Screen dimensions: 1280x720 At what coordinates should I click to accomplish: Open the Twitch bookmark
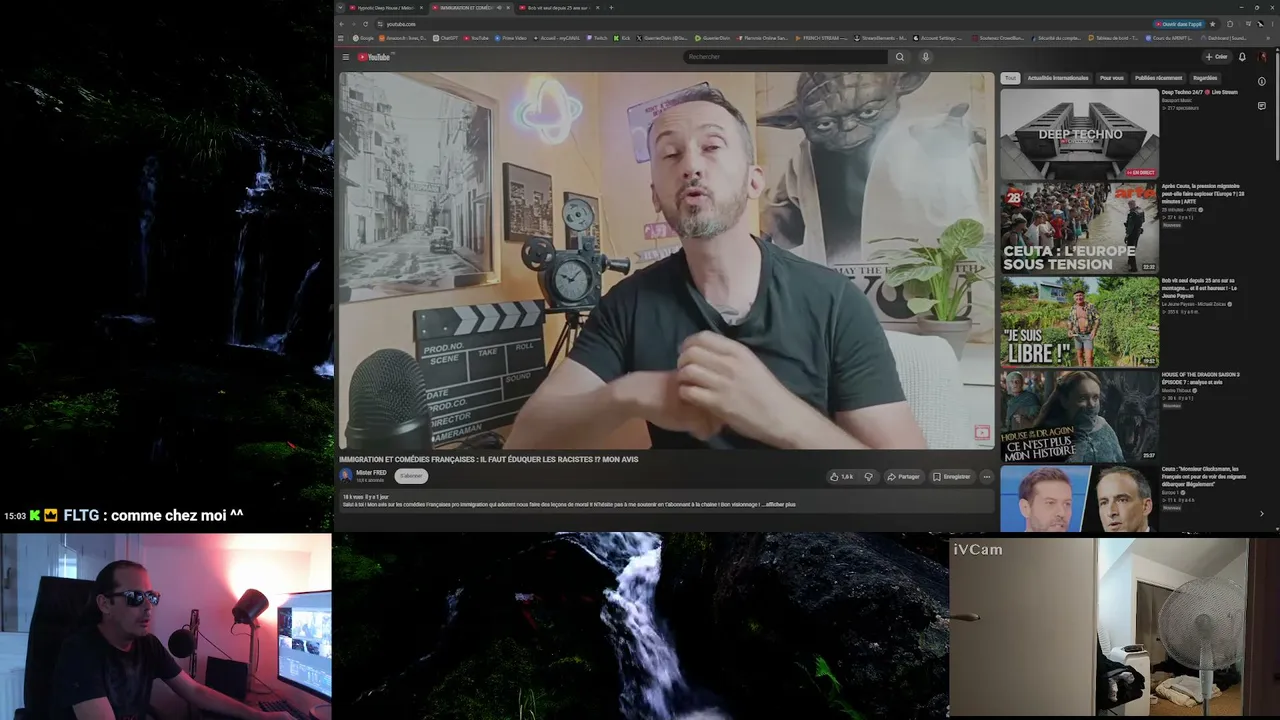pos(597,38)
